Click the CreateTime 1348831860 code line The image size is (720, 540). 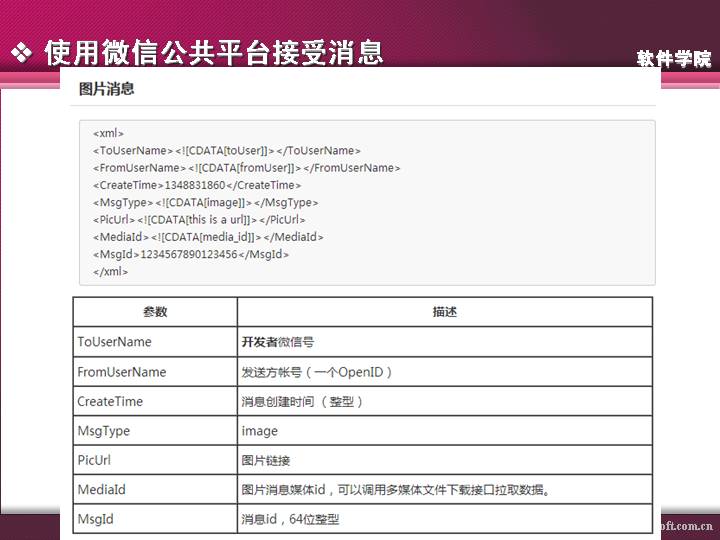click(x=196, y=185)
